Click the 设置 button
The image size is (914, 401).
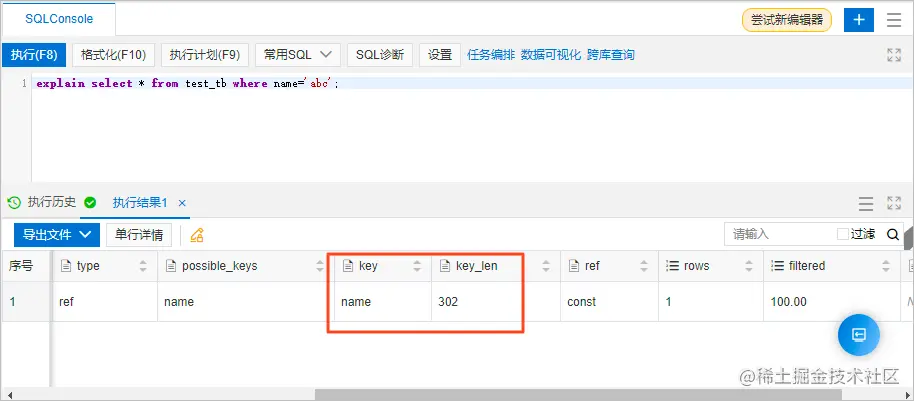pos(440,55)
